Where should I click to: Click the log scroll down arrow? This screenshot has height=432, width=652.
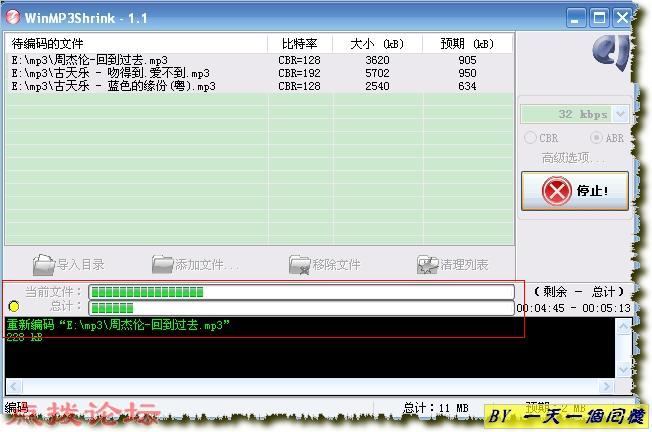click(x=623, y=369)
